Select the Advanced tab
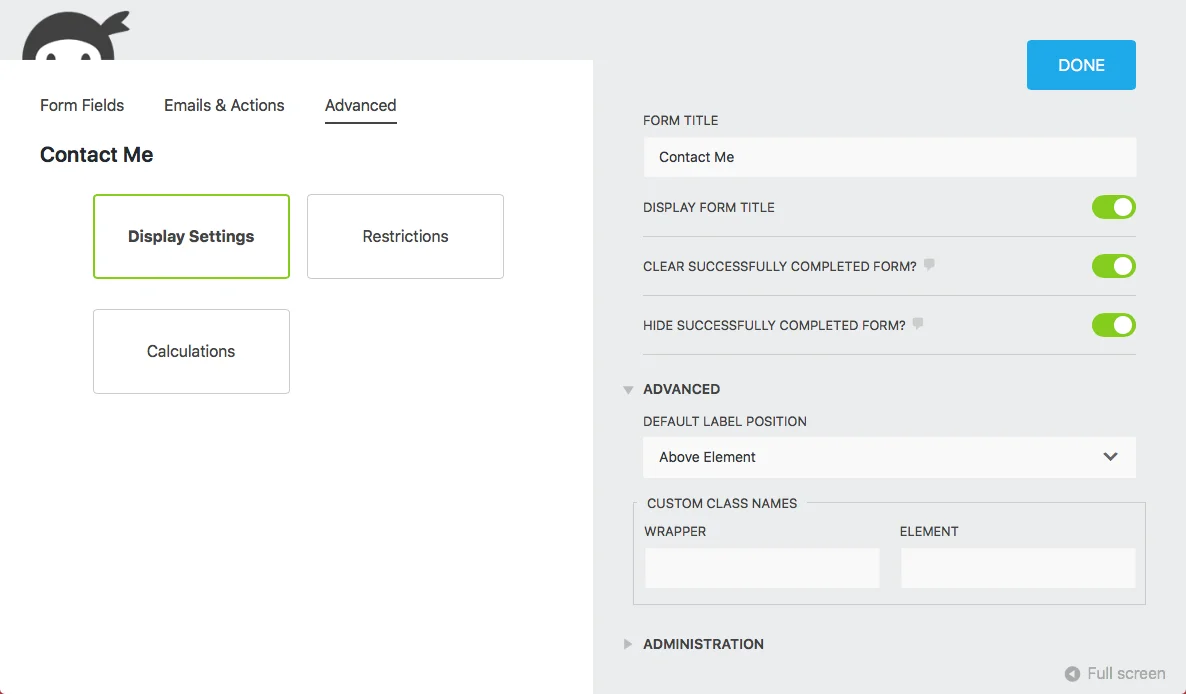The height and width of the screenshot is (694, 1186). [x=360, y=105]
